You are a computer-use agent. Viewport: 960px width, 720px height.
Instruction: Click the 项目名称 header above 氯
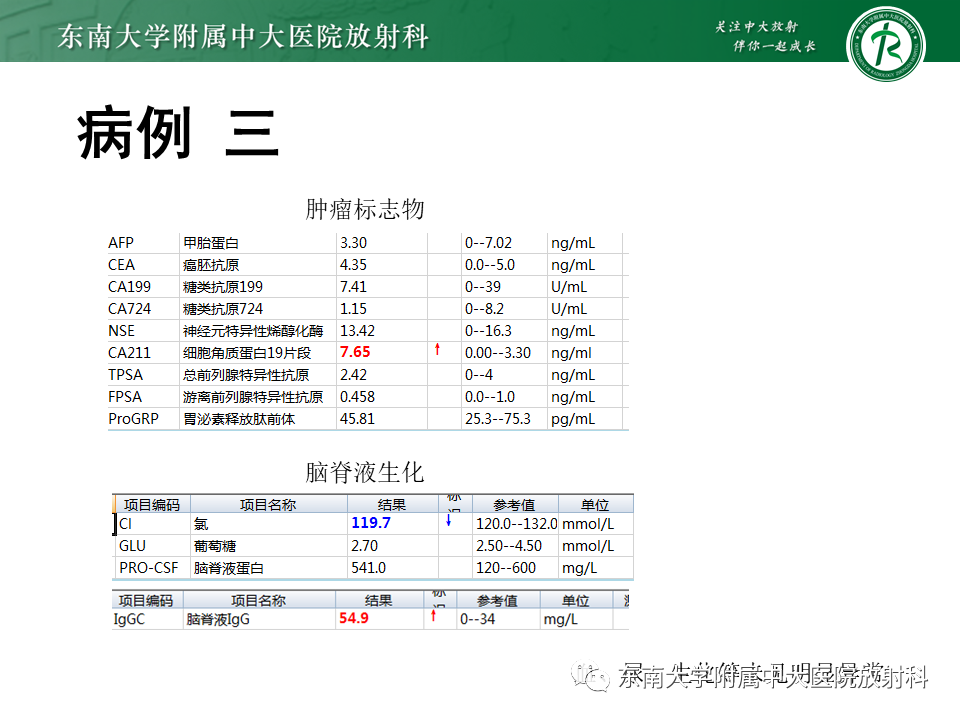(x=268, y=504)
